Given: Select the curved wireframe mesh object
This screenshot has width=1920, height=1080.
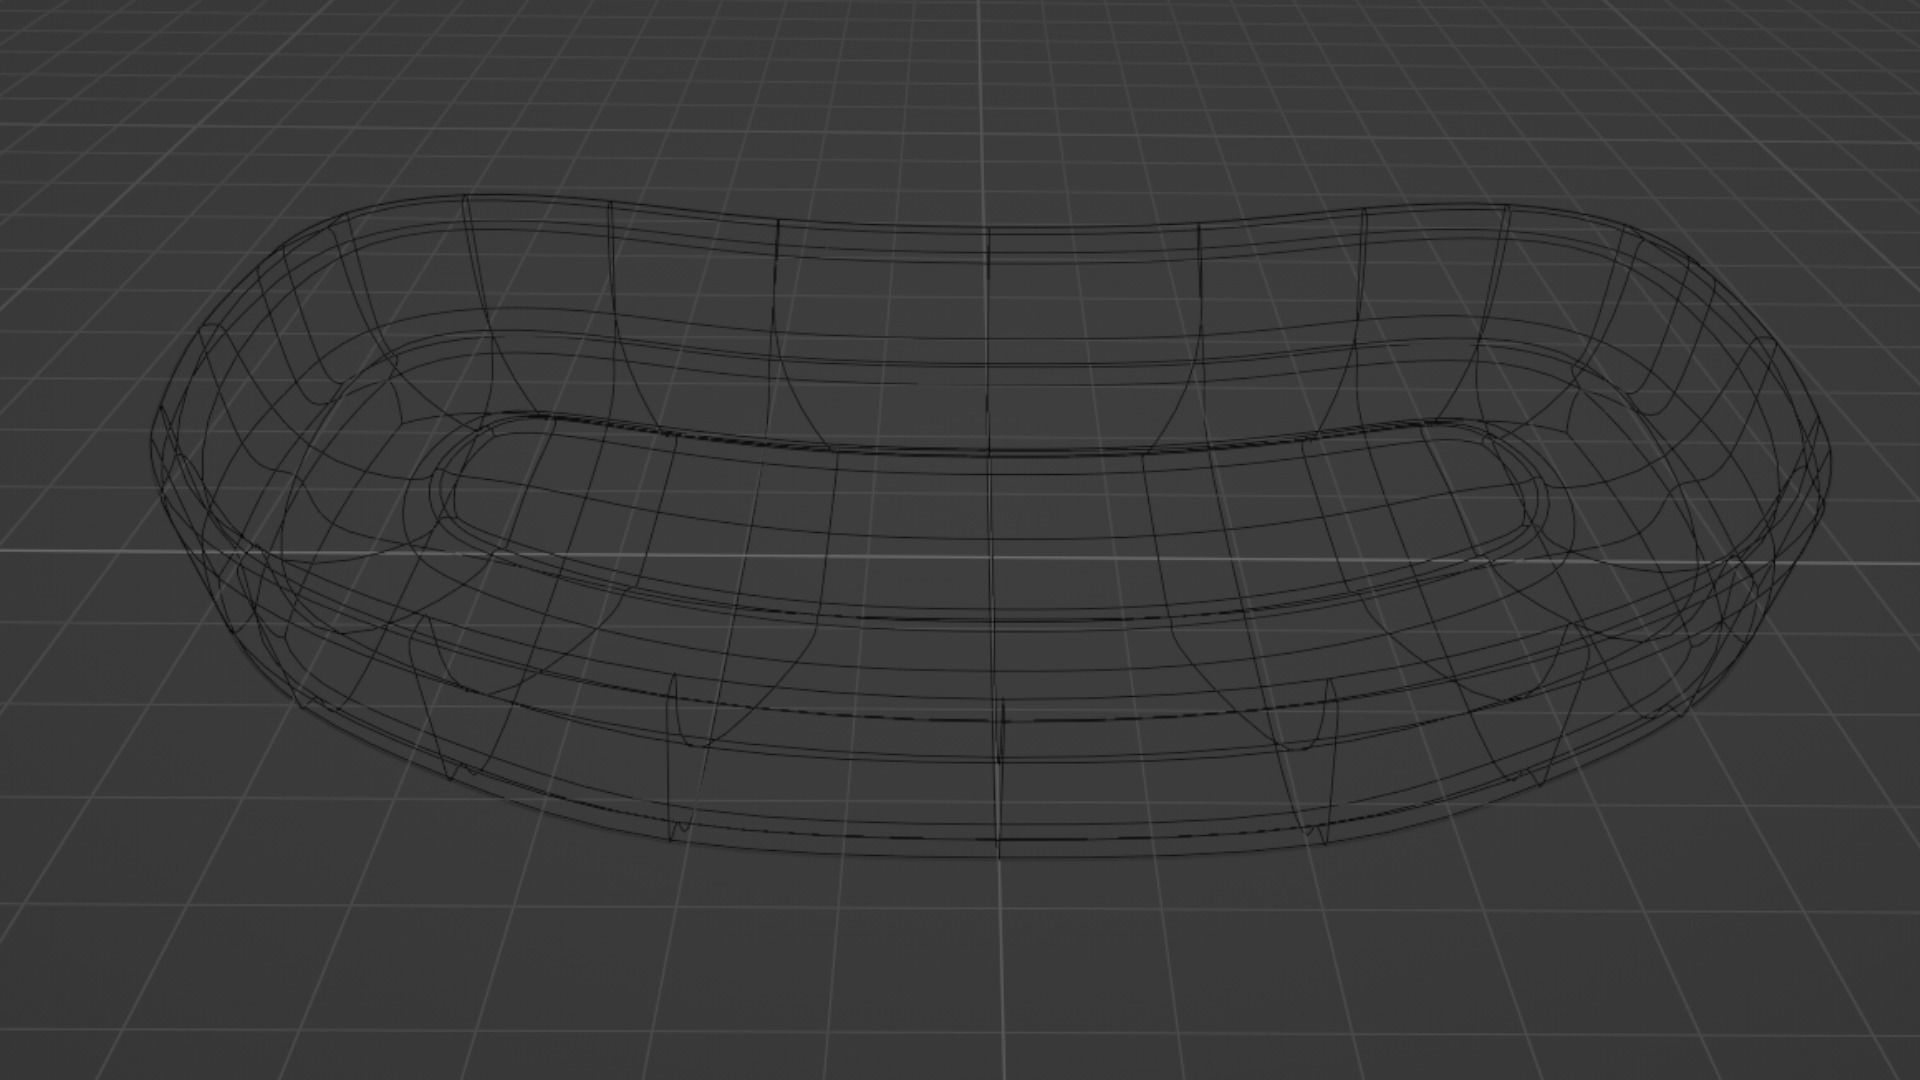Looking at the screenshot, I should pos(990,526).
